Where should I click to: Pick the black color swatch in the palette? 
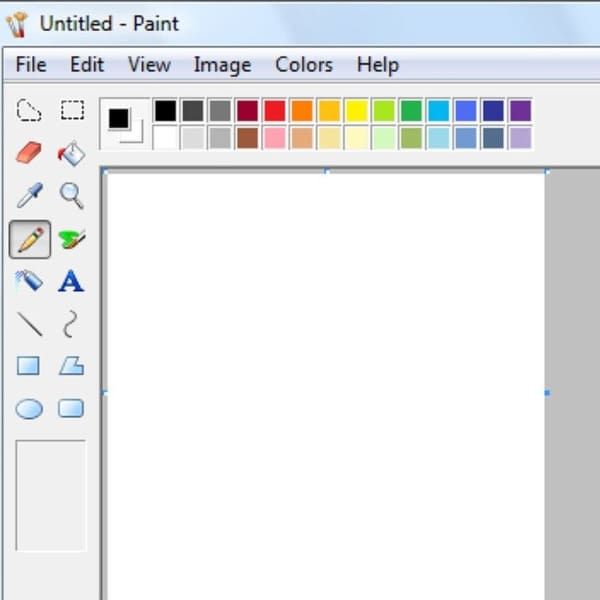click(165, 111)
